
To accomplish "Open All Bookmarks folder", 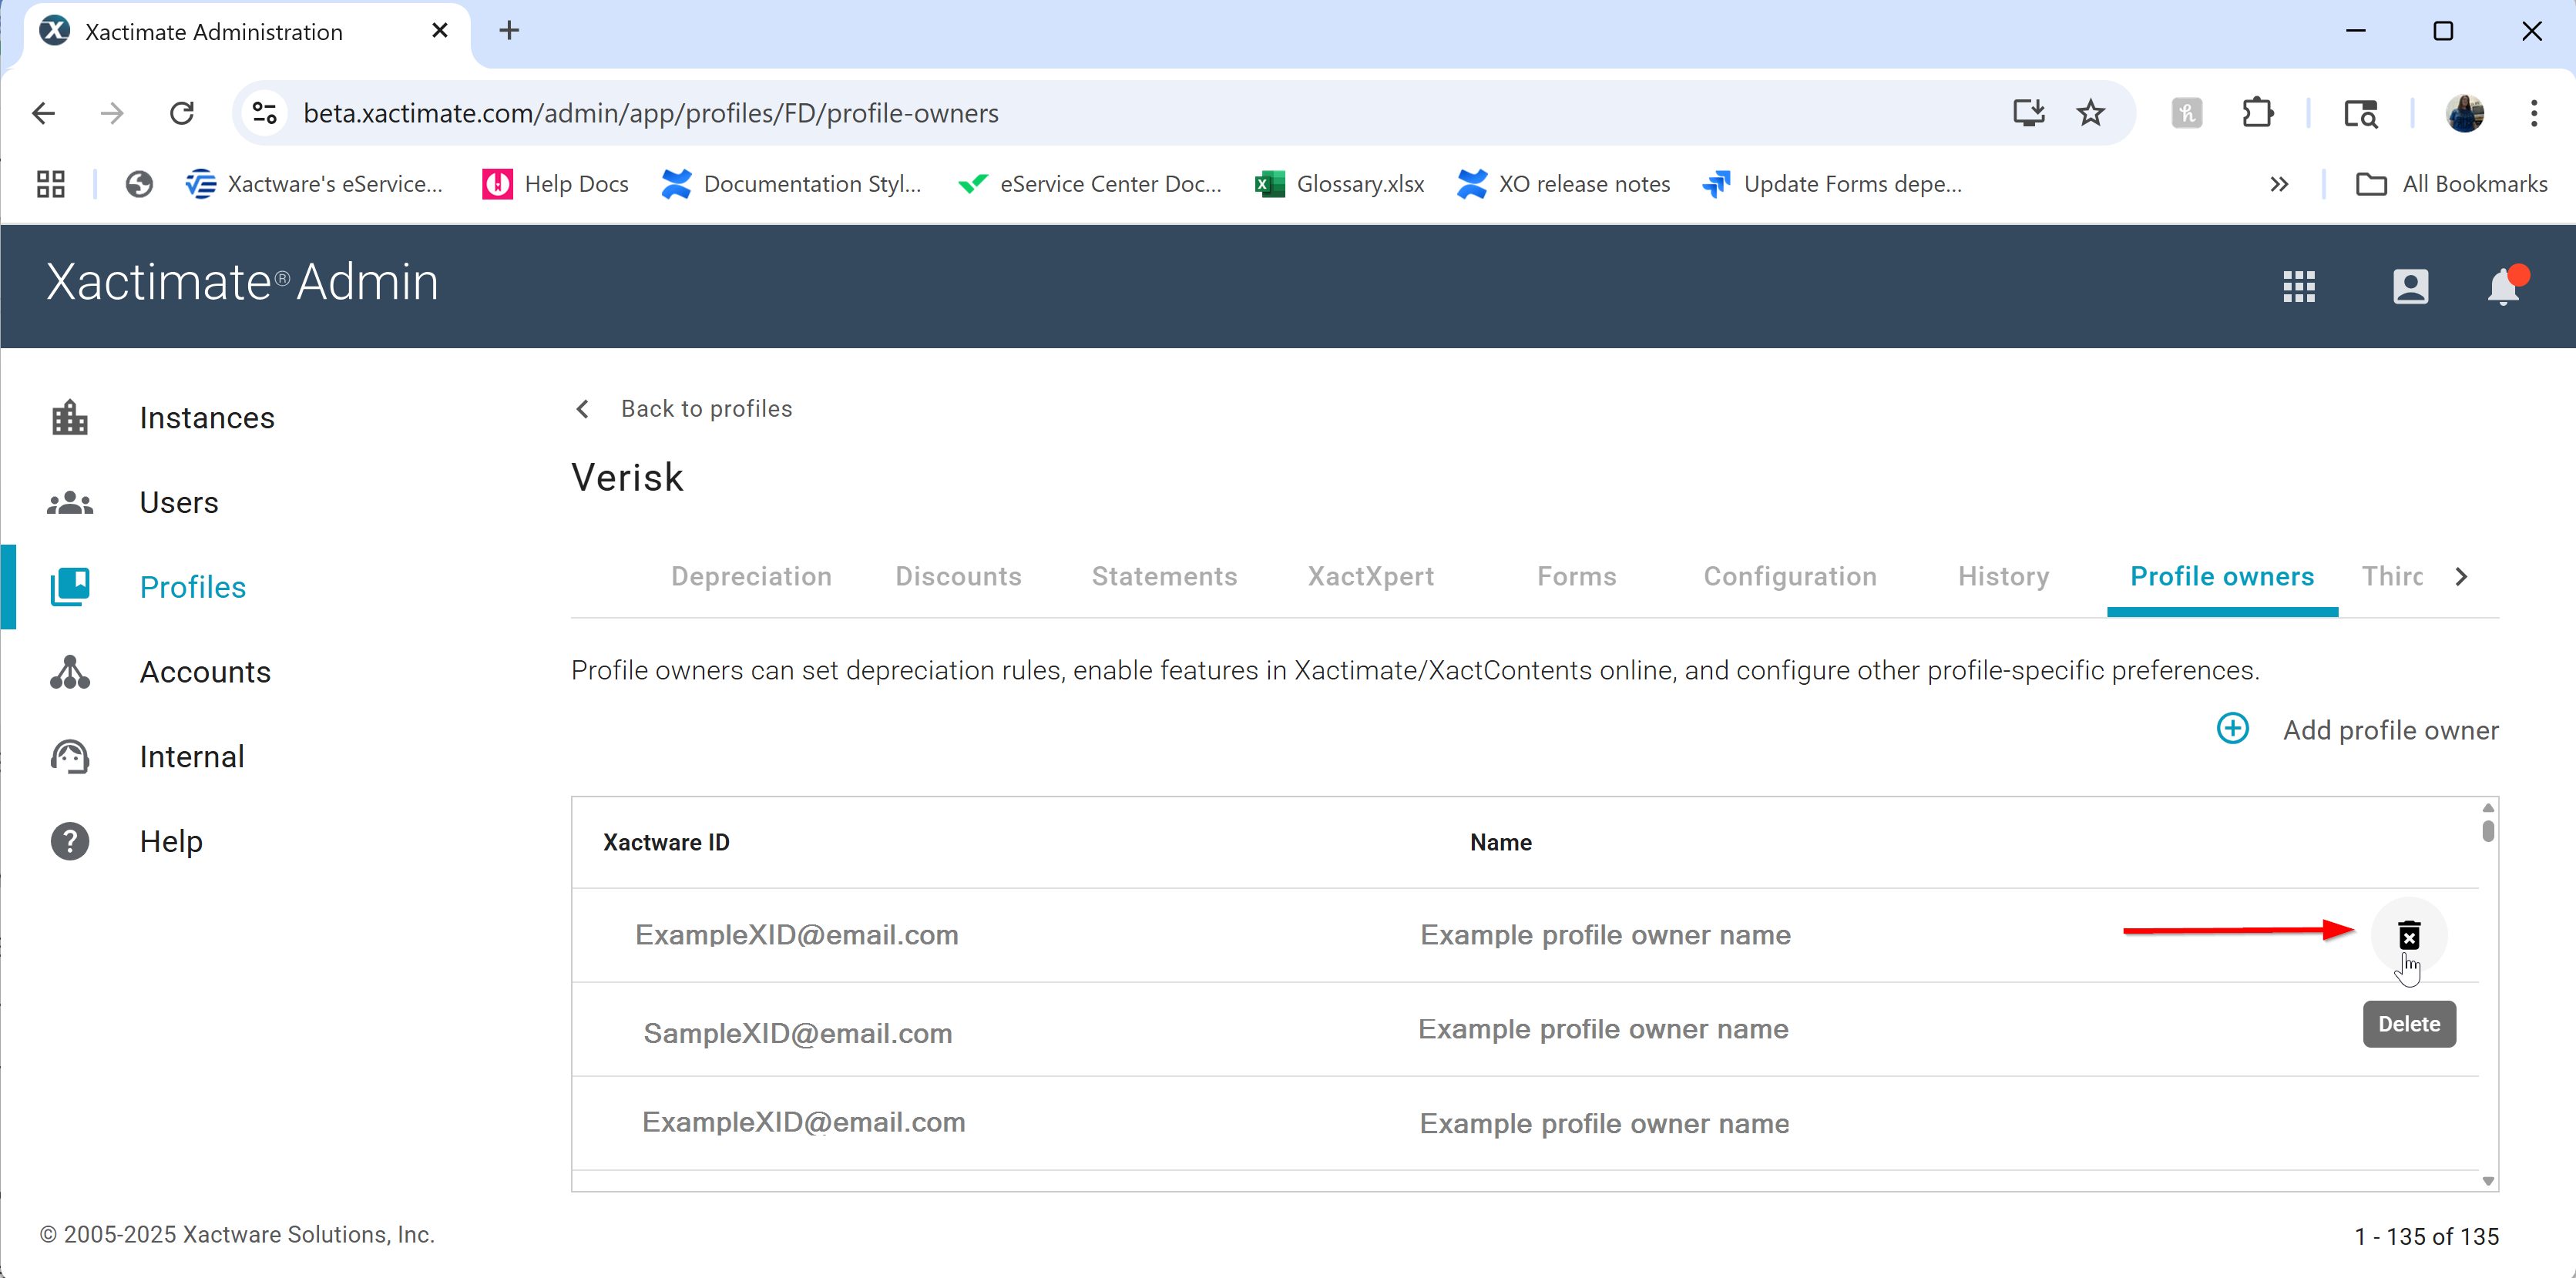I will (x=2451, y=184).
